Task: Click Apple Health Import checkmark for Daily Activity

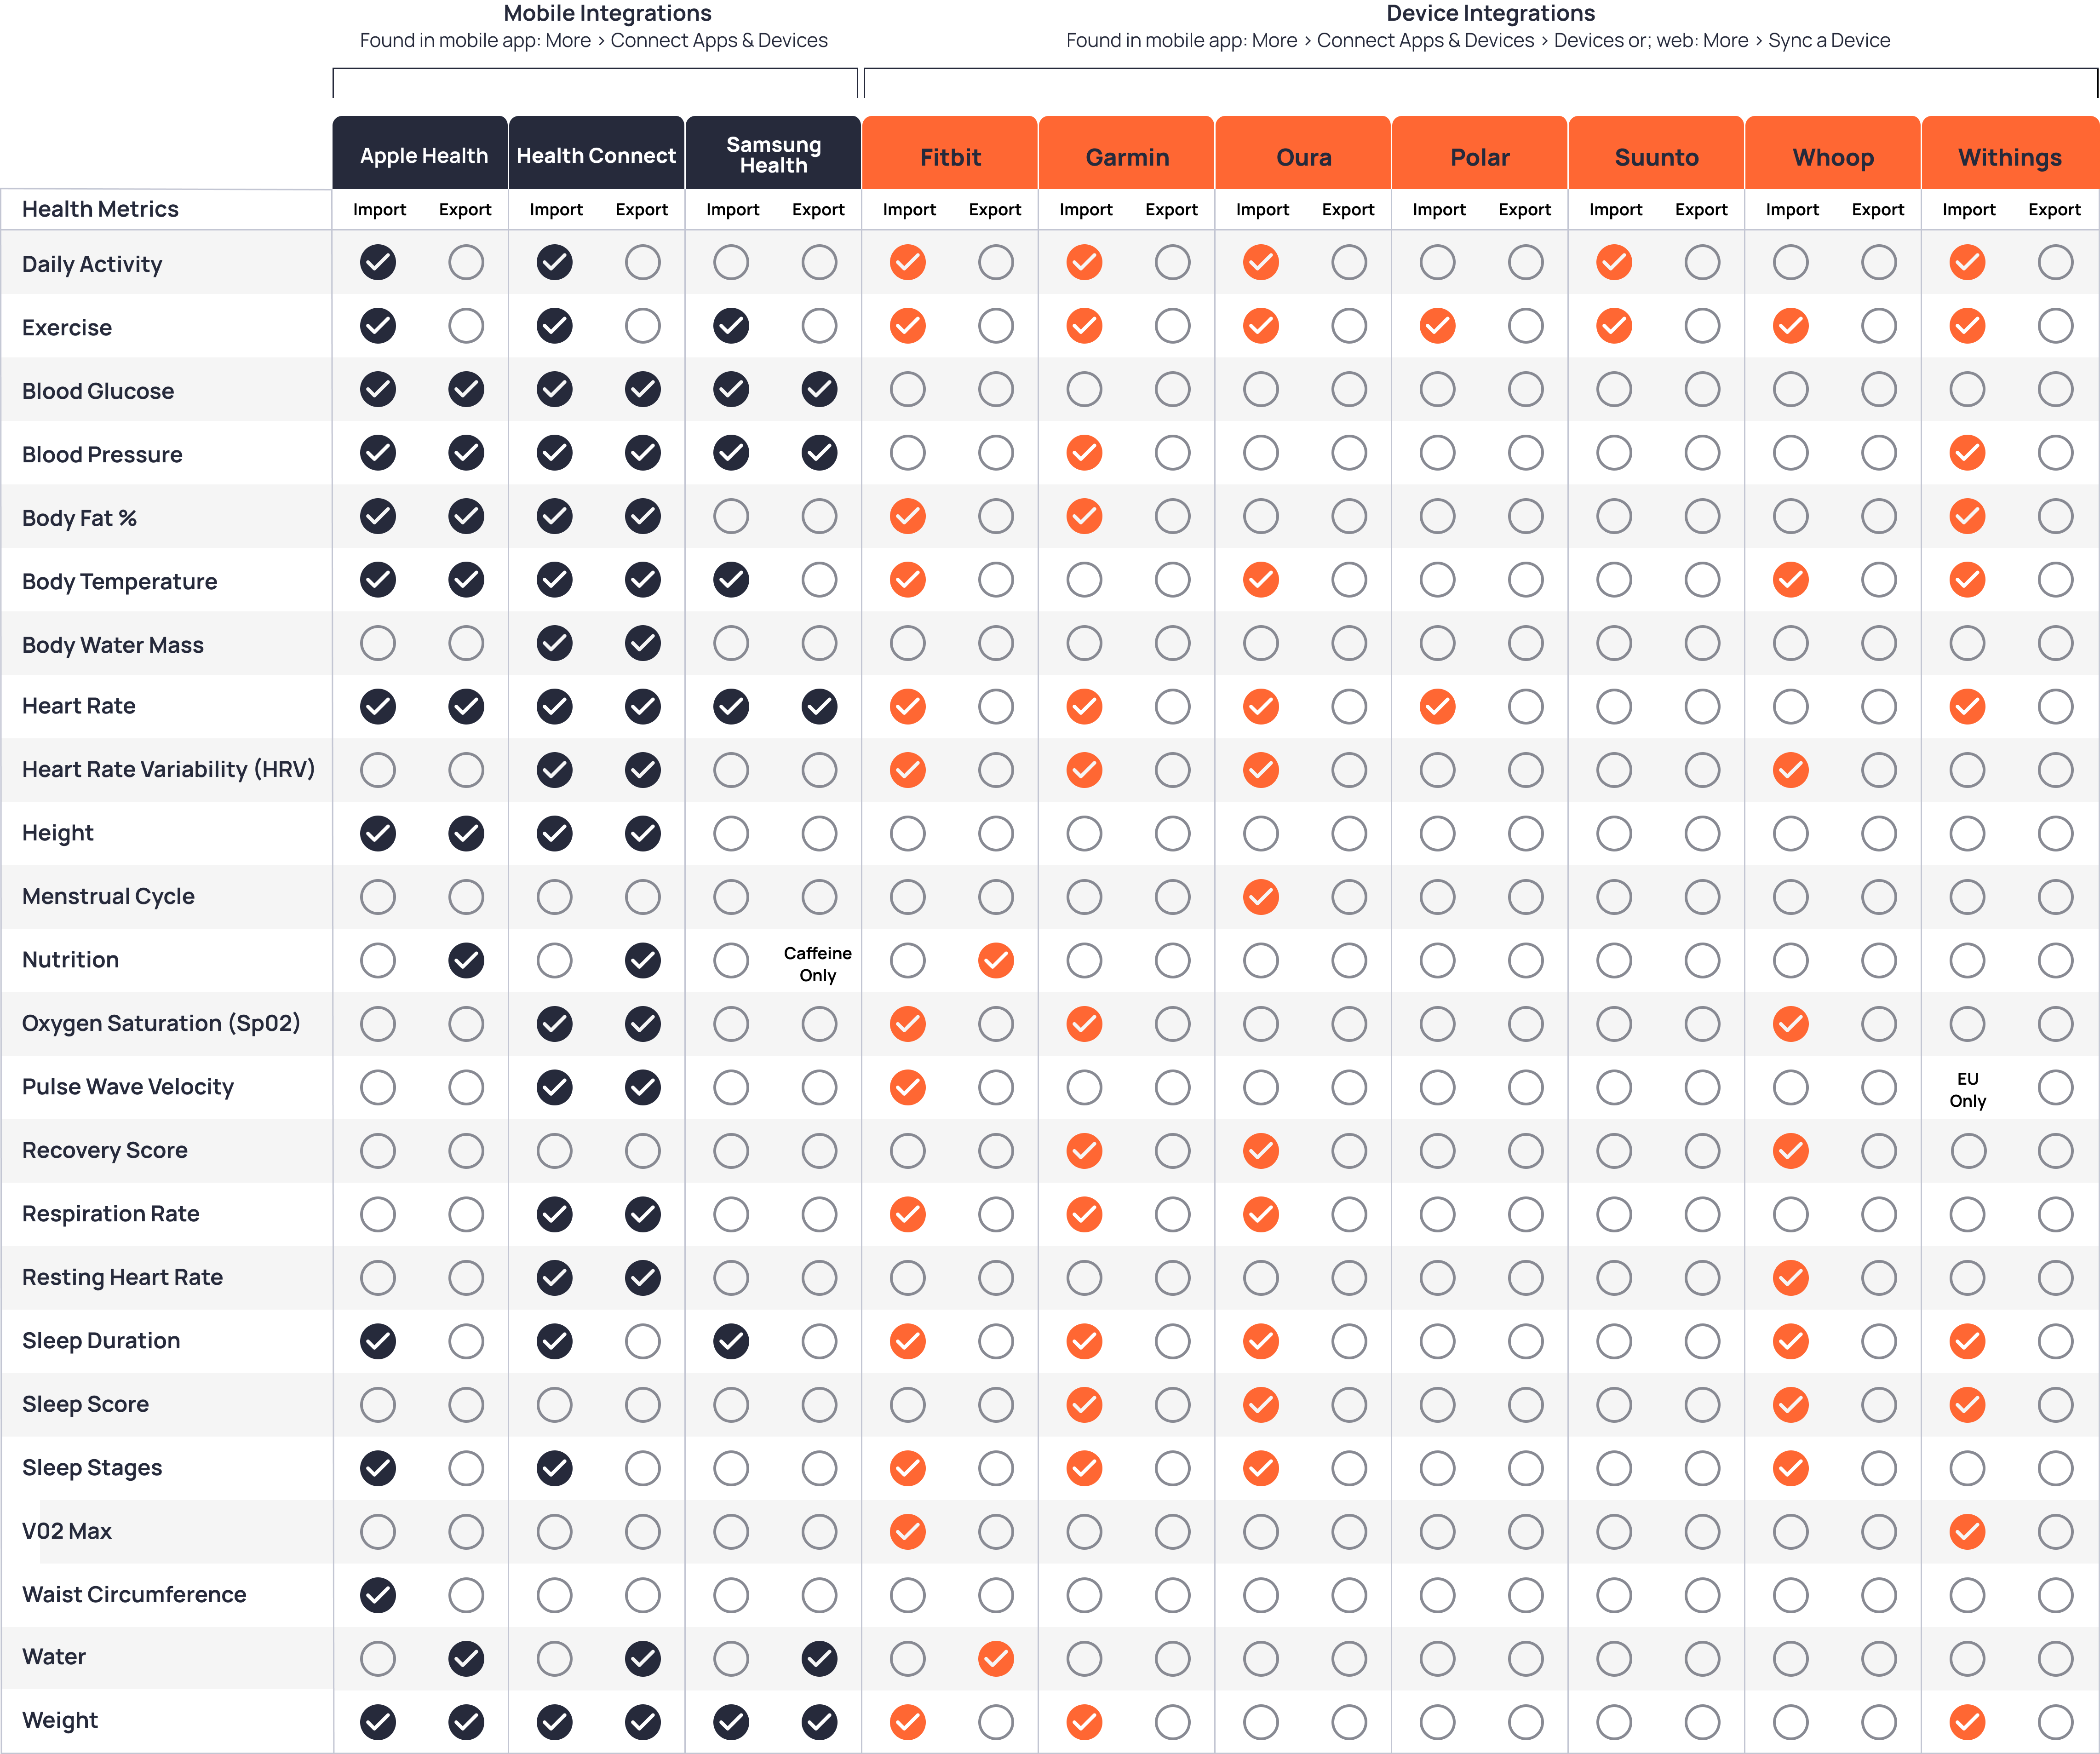Action: click(x=378, y=263)
